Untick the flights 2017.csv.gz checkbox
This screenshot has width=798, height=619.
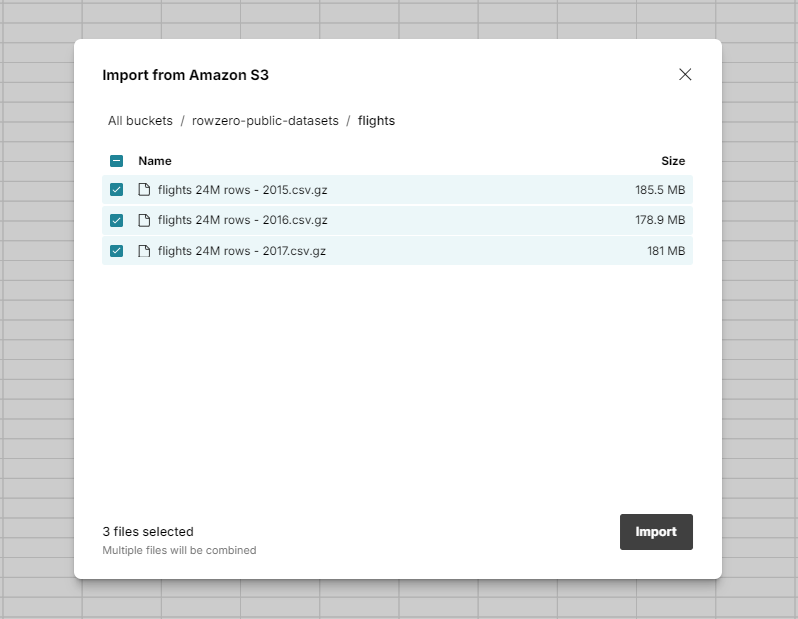pyautogui.click(x=116, y=251)
